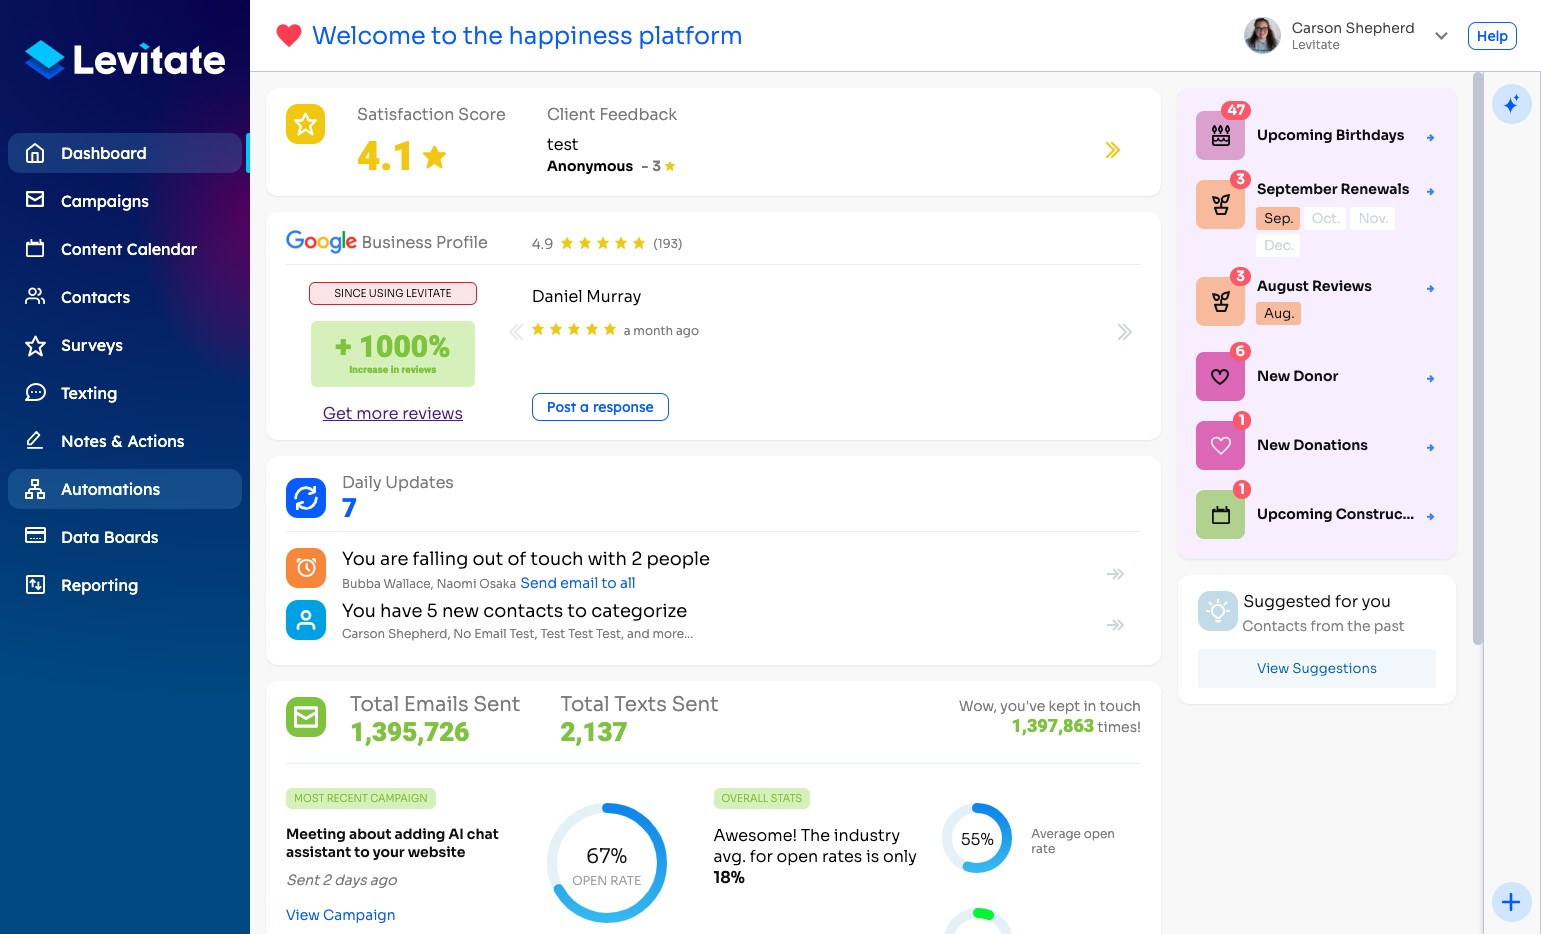Click the New Donations heart icon
Image resolution: width=1541 pixels, height=934 pixels.
(x=1220, y=446)
